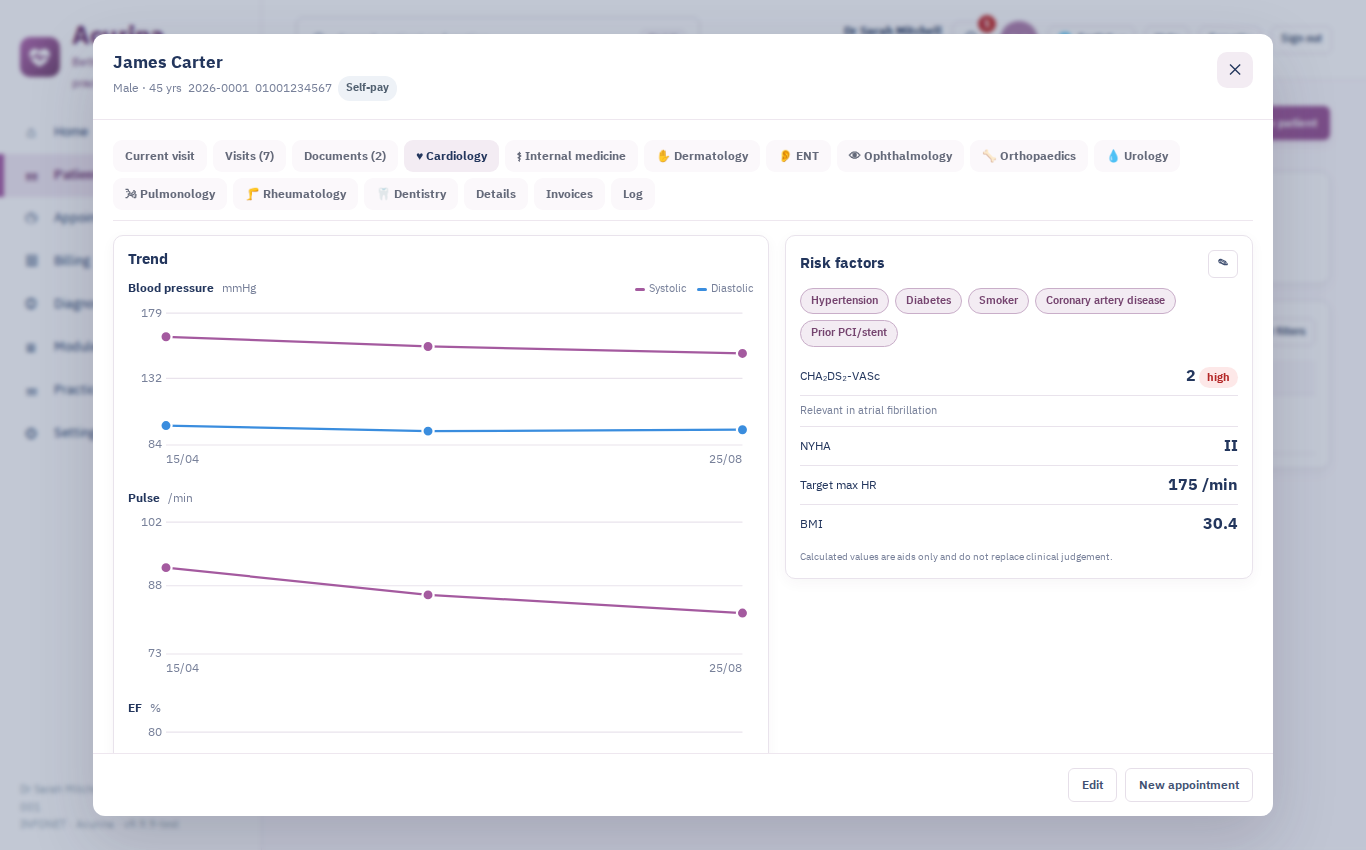
Task: Select the Orthopaedics tab
Action: (x=1029, y=156)
